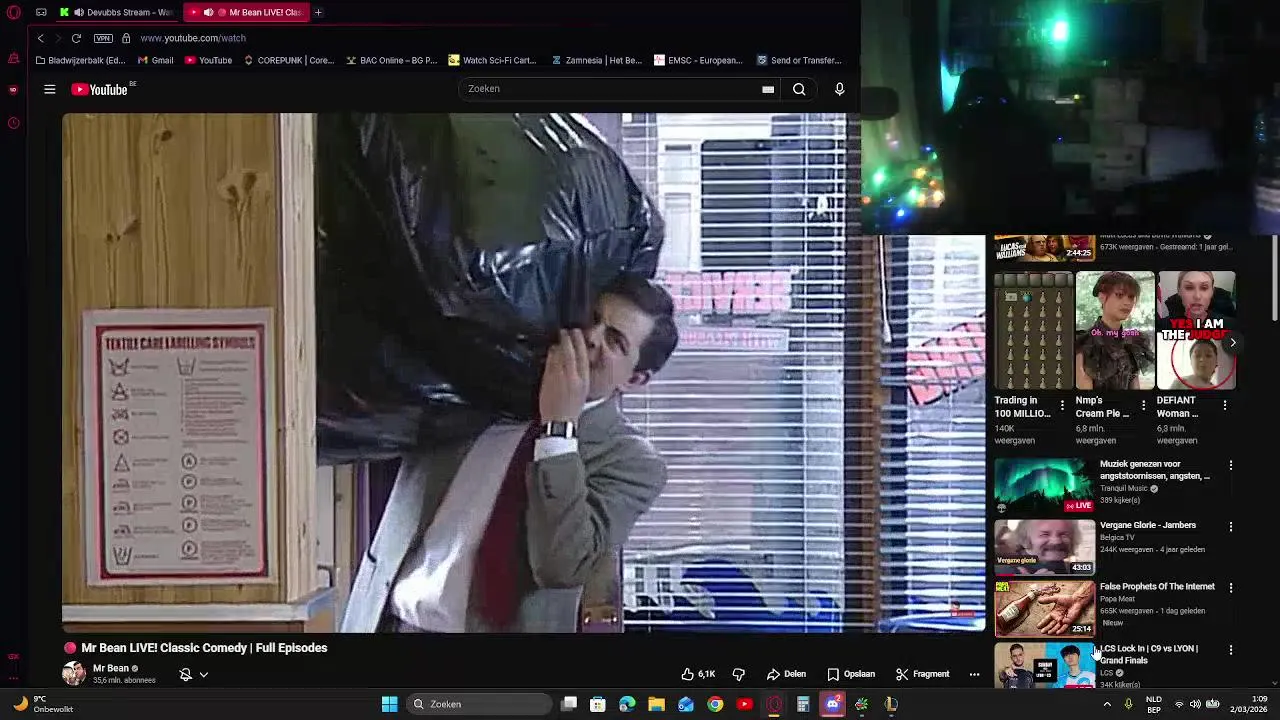This screenshot has height=720, width=1280.
Task: Open the Windows Start button
Action: (389, 704)
